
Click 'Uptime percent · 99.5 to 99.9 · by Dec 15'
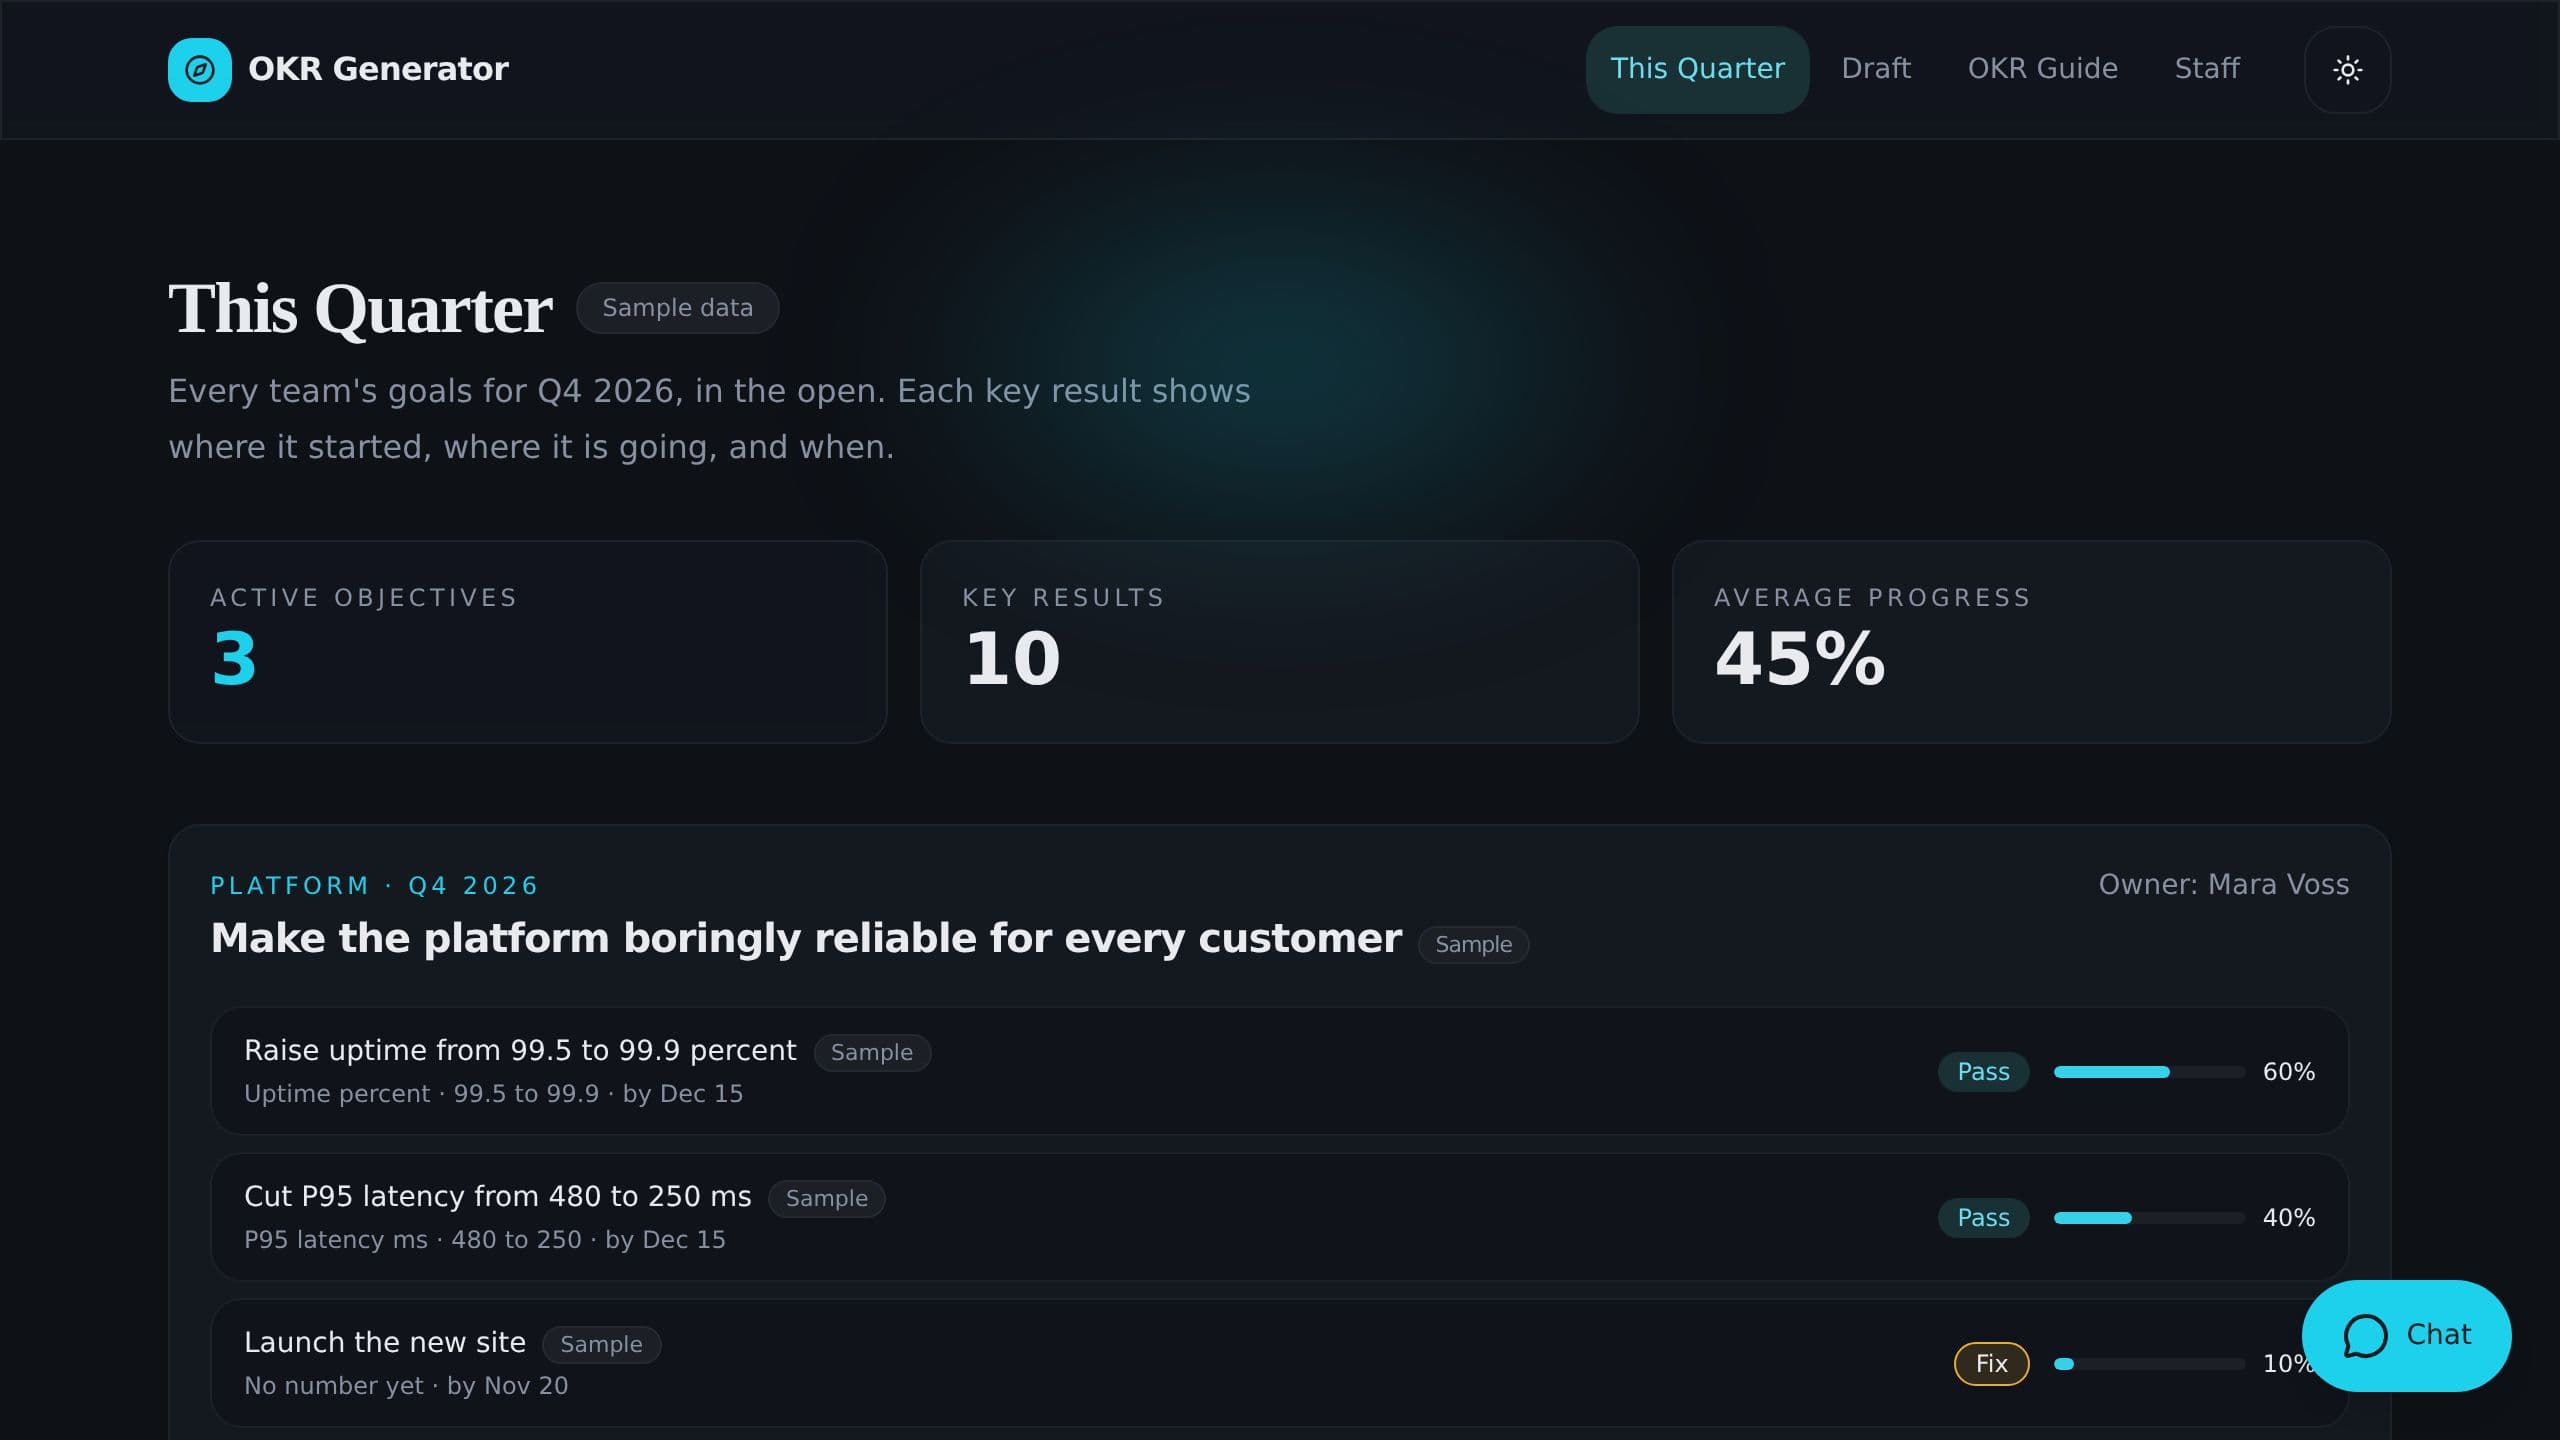coord(494,1094)
